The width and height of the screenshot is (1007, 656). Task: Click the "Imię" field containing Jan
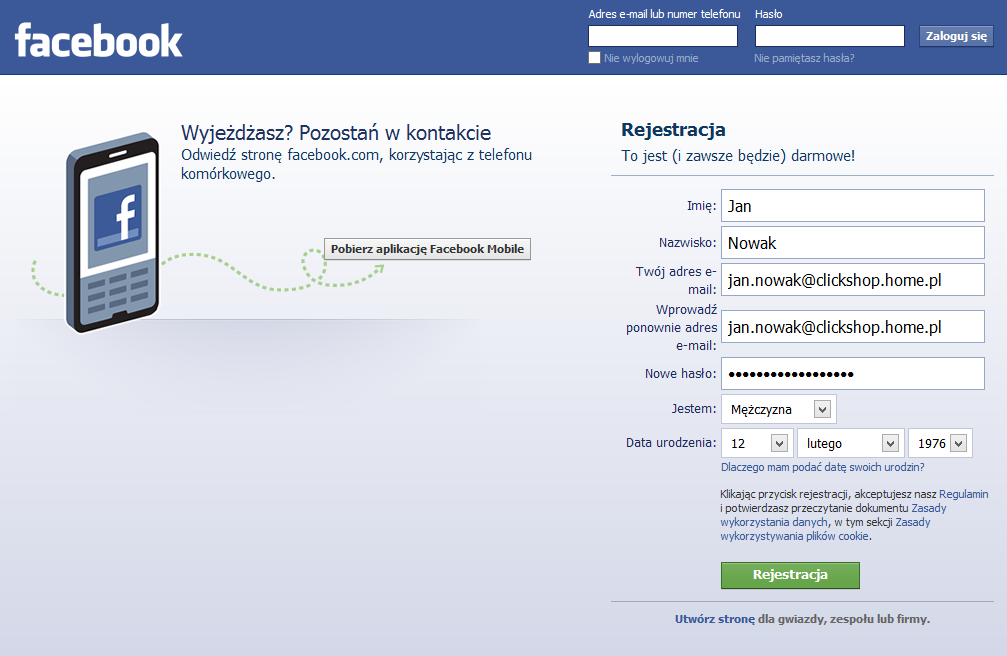(x=851, y=205)
